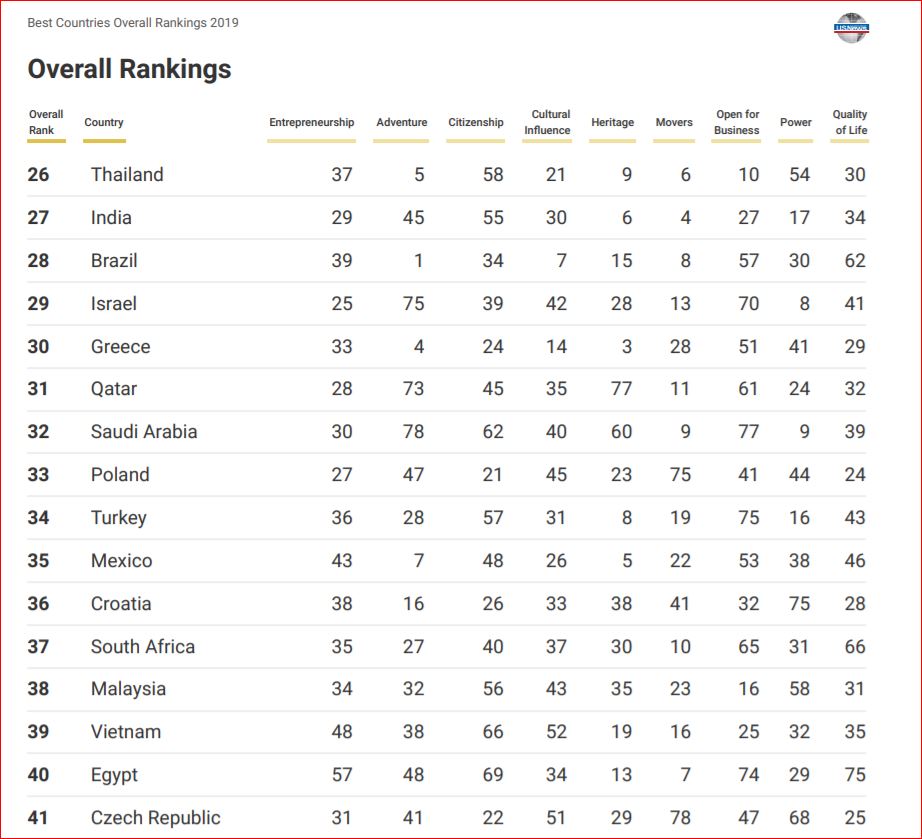Select the Saudi Arabia row name

[x=144, y=432]
